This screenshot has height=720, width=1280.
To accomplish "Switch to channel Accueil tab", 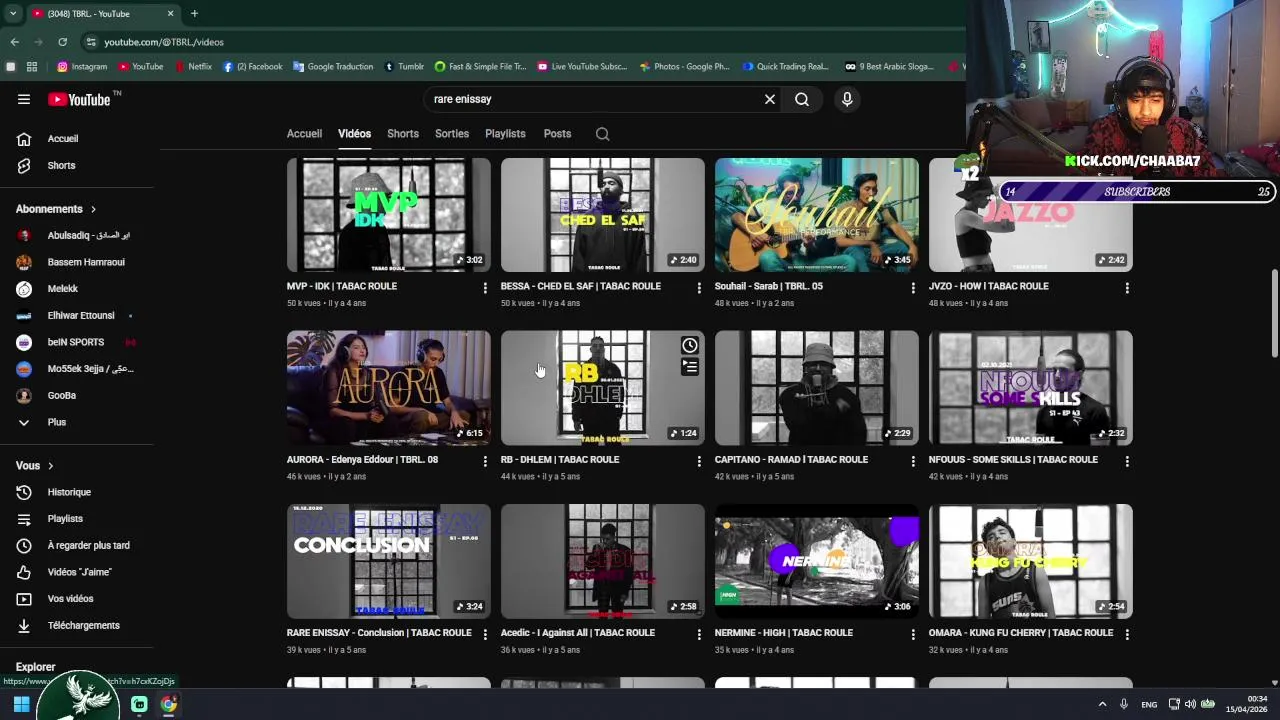I will click(x=304, y=134).
